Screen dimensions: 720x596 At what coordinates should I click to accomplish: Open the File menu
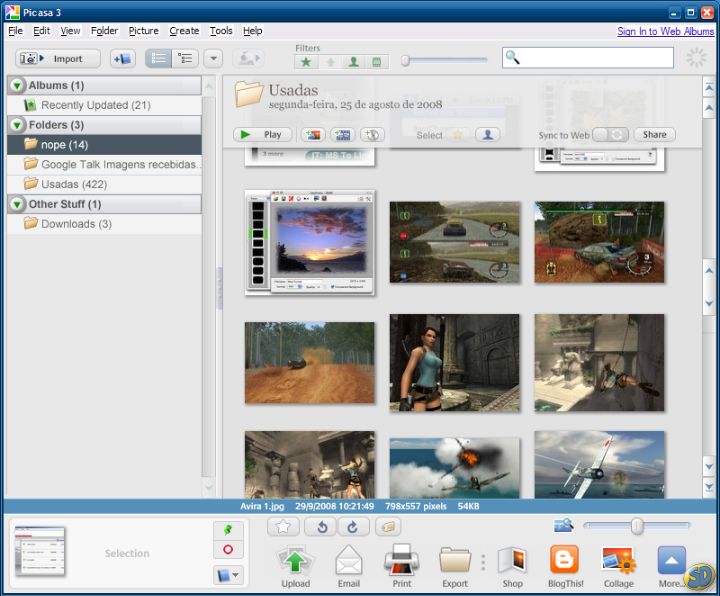[15, 31]
